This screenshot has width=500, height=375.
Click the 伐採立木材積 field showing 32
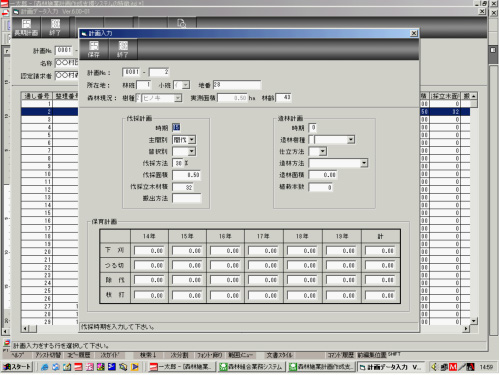coord(183,187)
